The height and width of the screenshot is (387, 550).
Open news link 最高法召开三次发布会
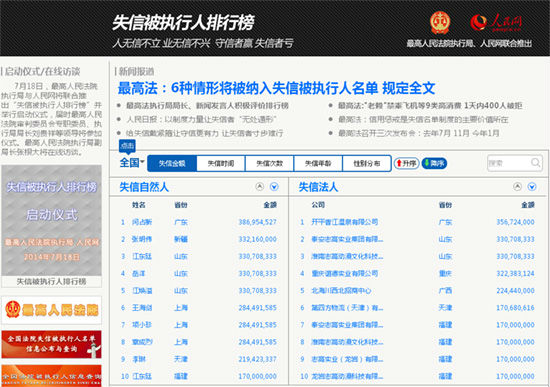point(418,133)
